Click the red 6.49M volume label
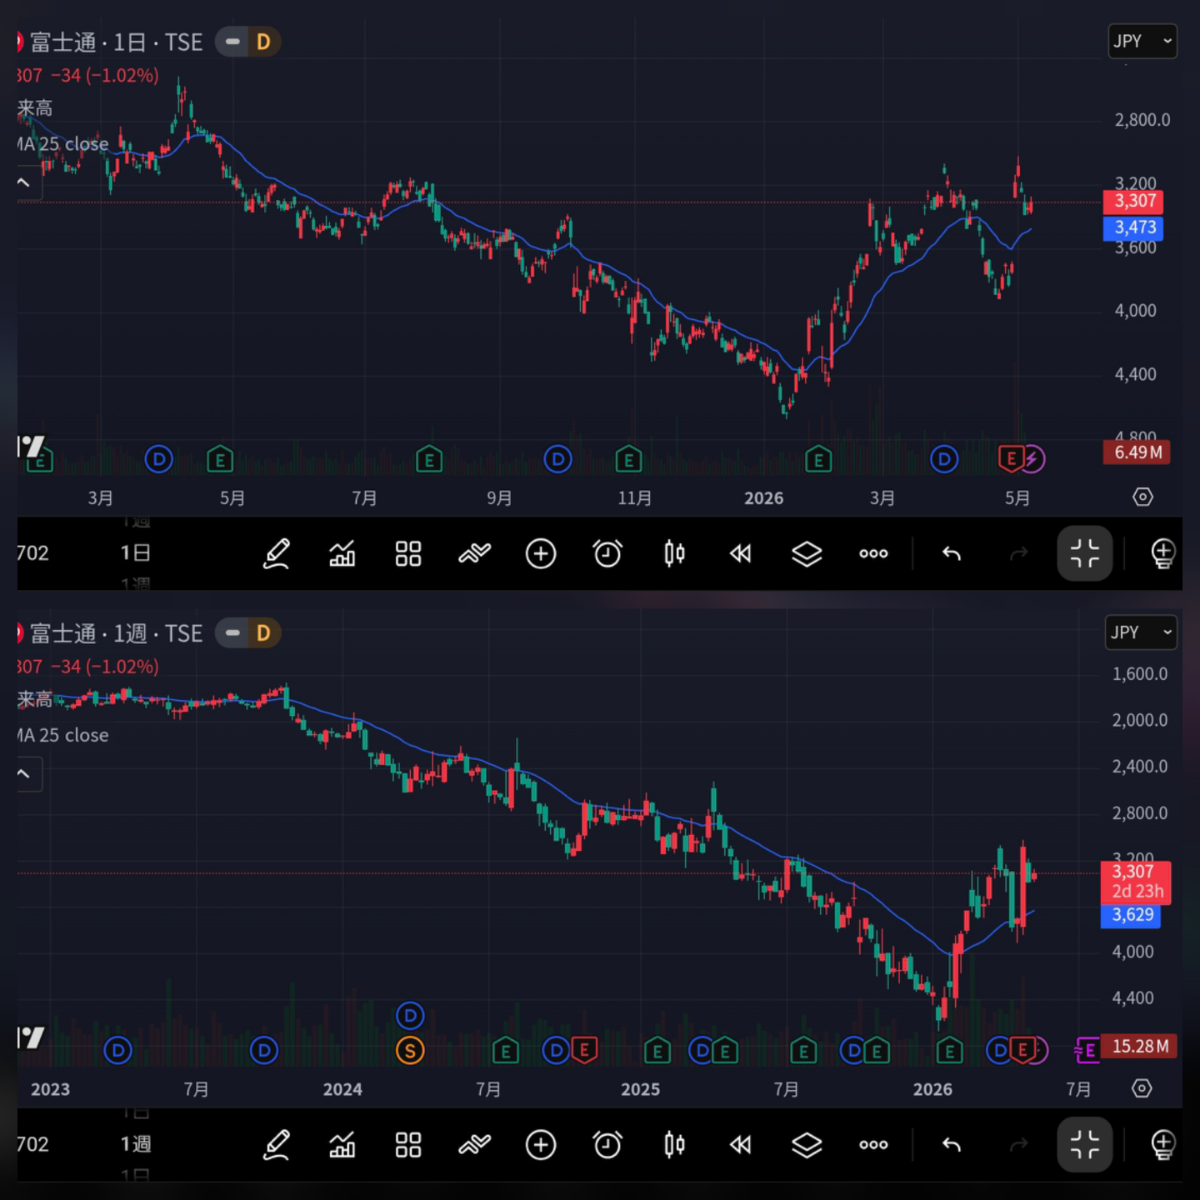 click(1138, 453)
